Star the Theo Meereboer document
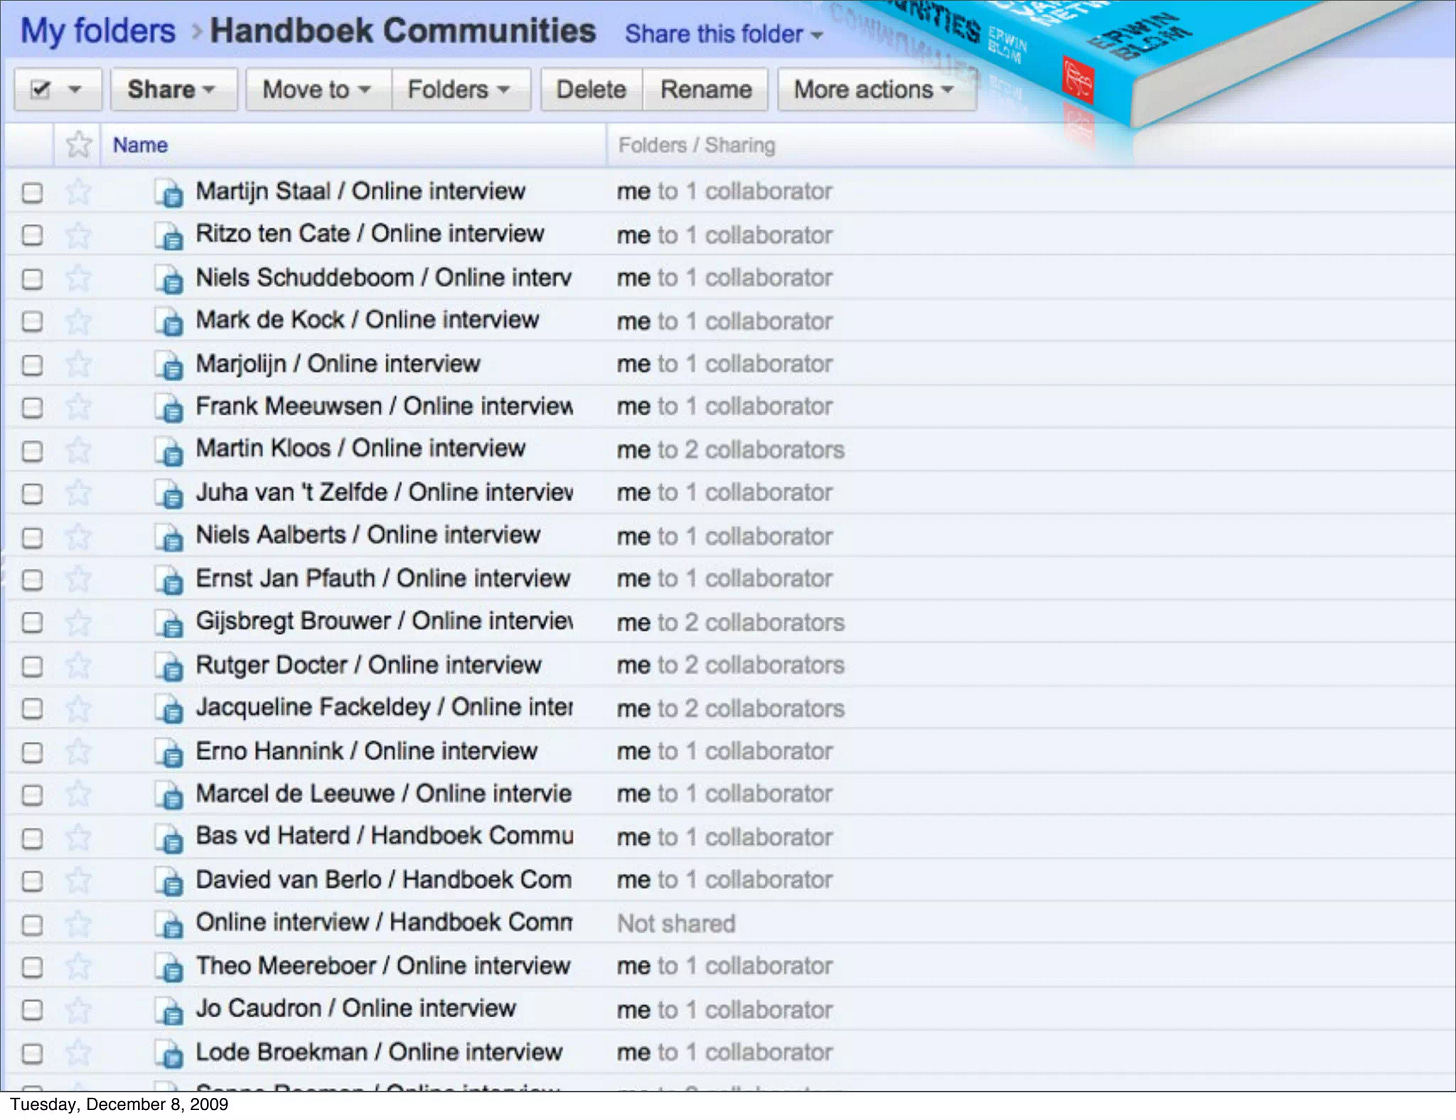 (x=78, y=967)
